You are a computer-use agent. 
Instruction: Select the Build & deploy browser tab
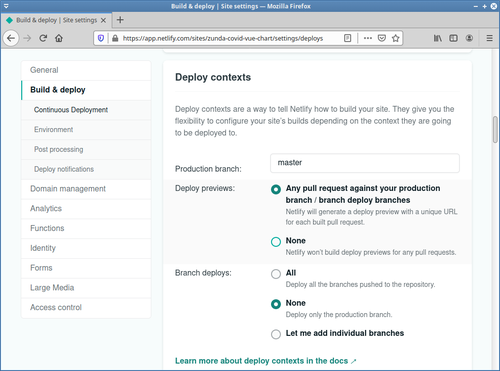pyautogui.click(x=56, y=20)
